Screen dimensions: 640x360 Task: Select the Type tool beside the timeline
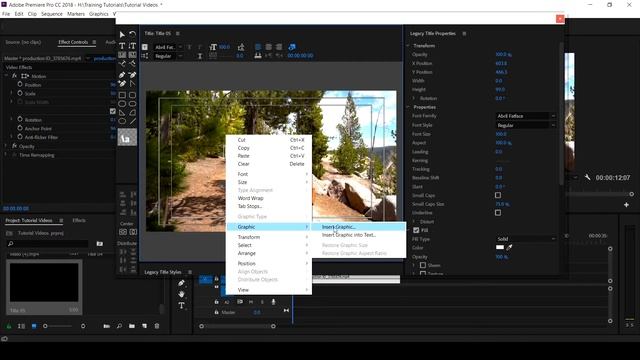click(x=182, y=305)
